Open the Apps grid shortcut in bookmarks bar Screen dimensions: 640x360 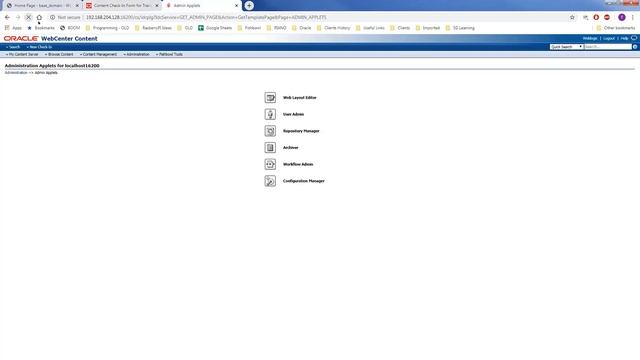click(13, 28)
